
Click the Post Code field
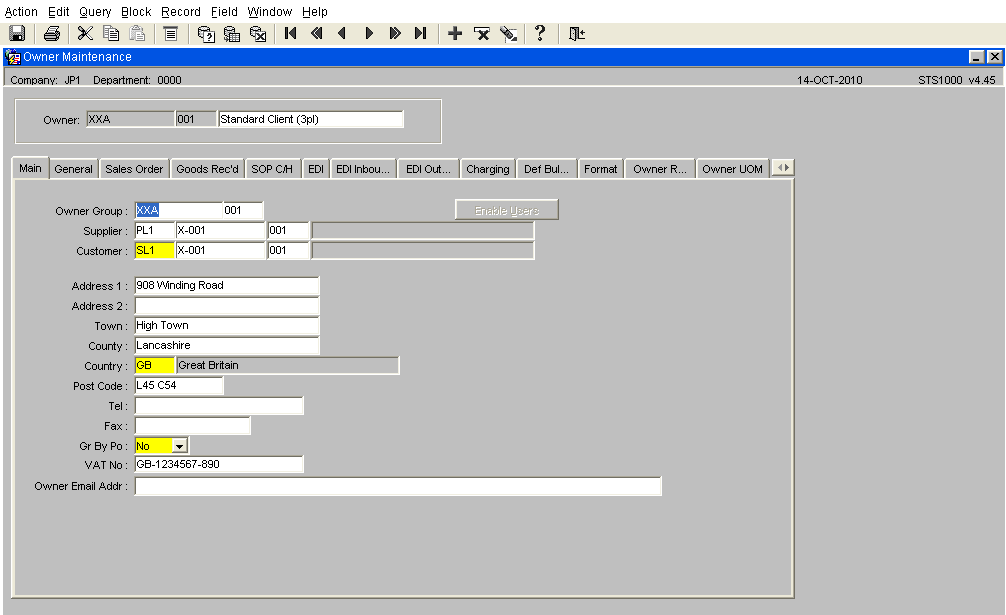pyautogui.click(x=179, y=385)
